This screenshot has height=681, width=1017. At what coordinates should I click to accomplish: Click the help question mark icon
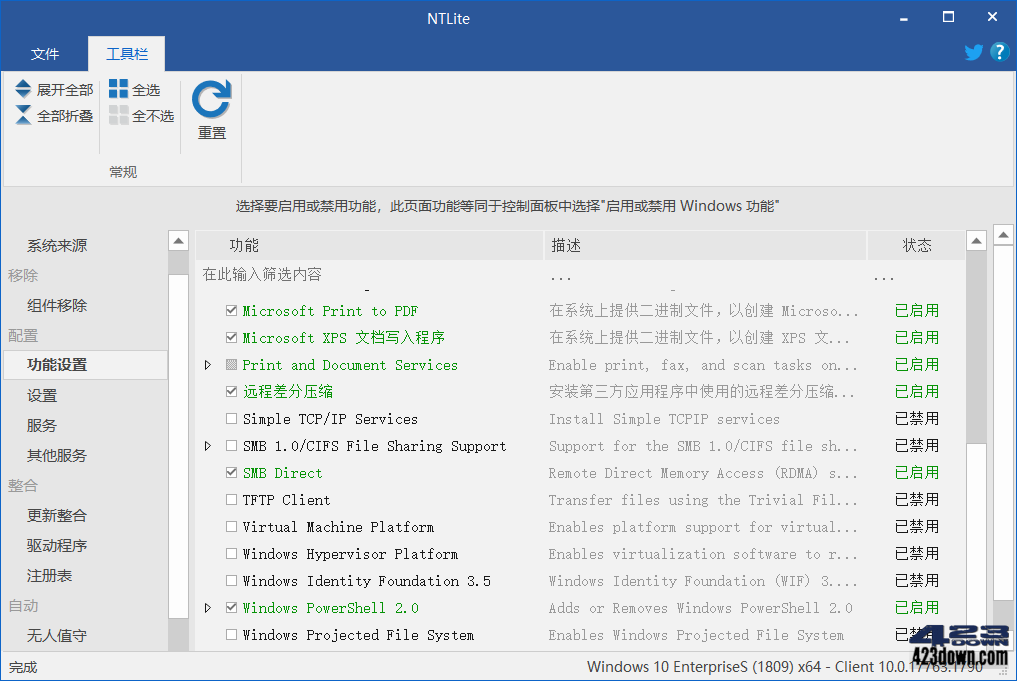pyautogui.click(x=998, y=52)
